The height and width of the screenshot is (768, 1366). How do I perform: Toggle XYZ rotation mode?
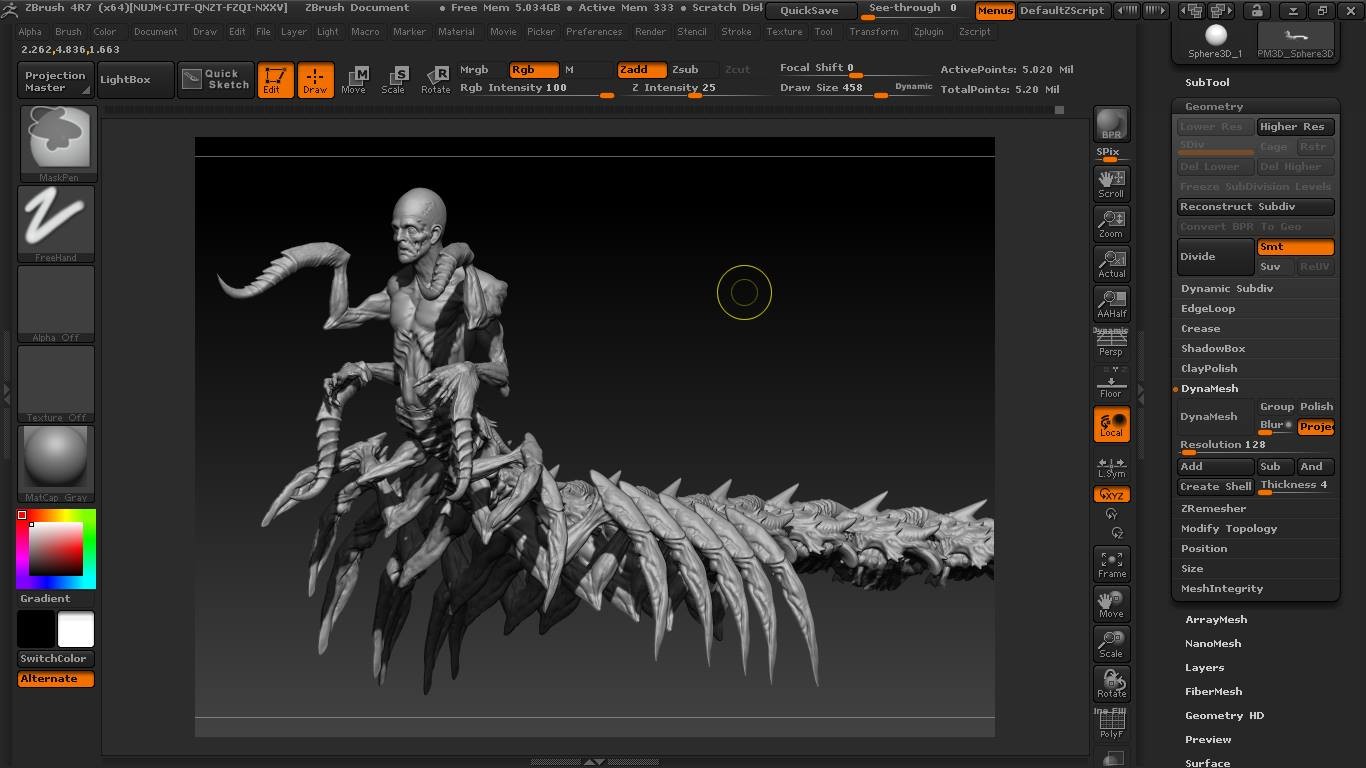point(1111,495)
